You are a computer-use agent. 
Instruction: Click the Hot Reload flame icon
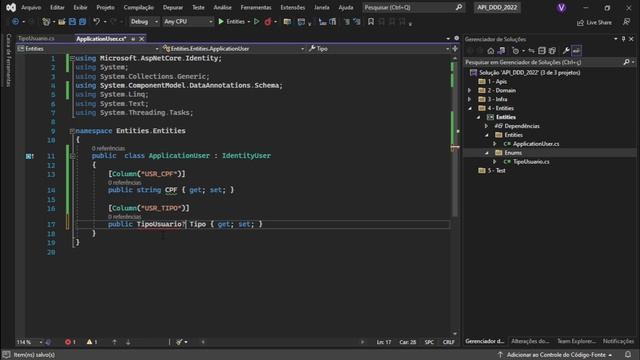[268, 22]
